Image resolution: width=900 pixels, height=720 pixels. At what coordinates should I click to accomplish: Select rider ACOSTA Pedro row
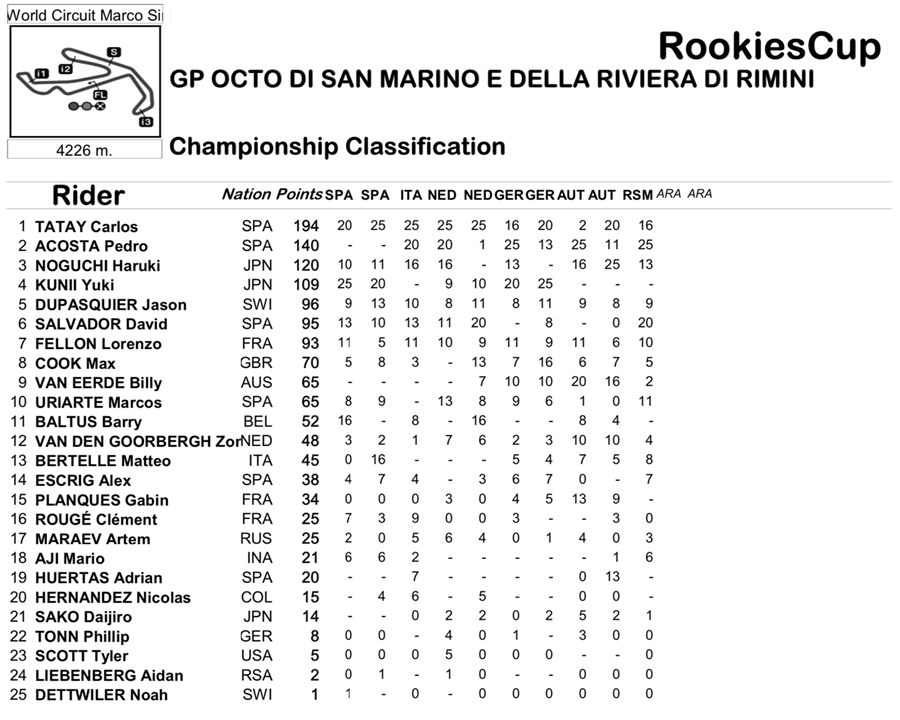[91, 246]
